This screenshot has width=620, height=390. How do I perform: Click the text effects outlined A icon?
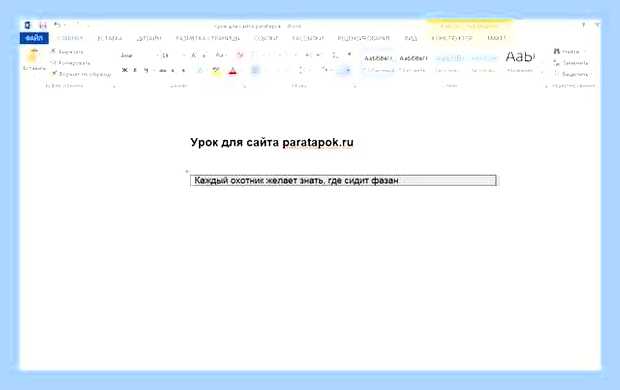[200, 71]
